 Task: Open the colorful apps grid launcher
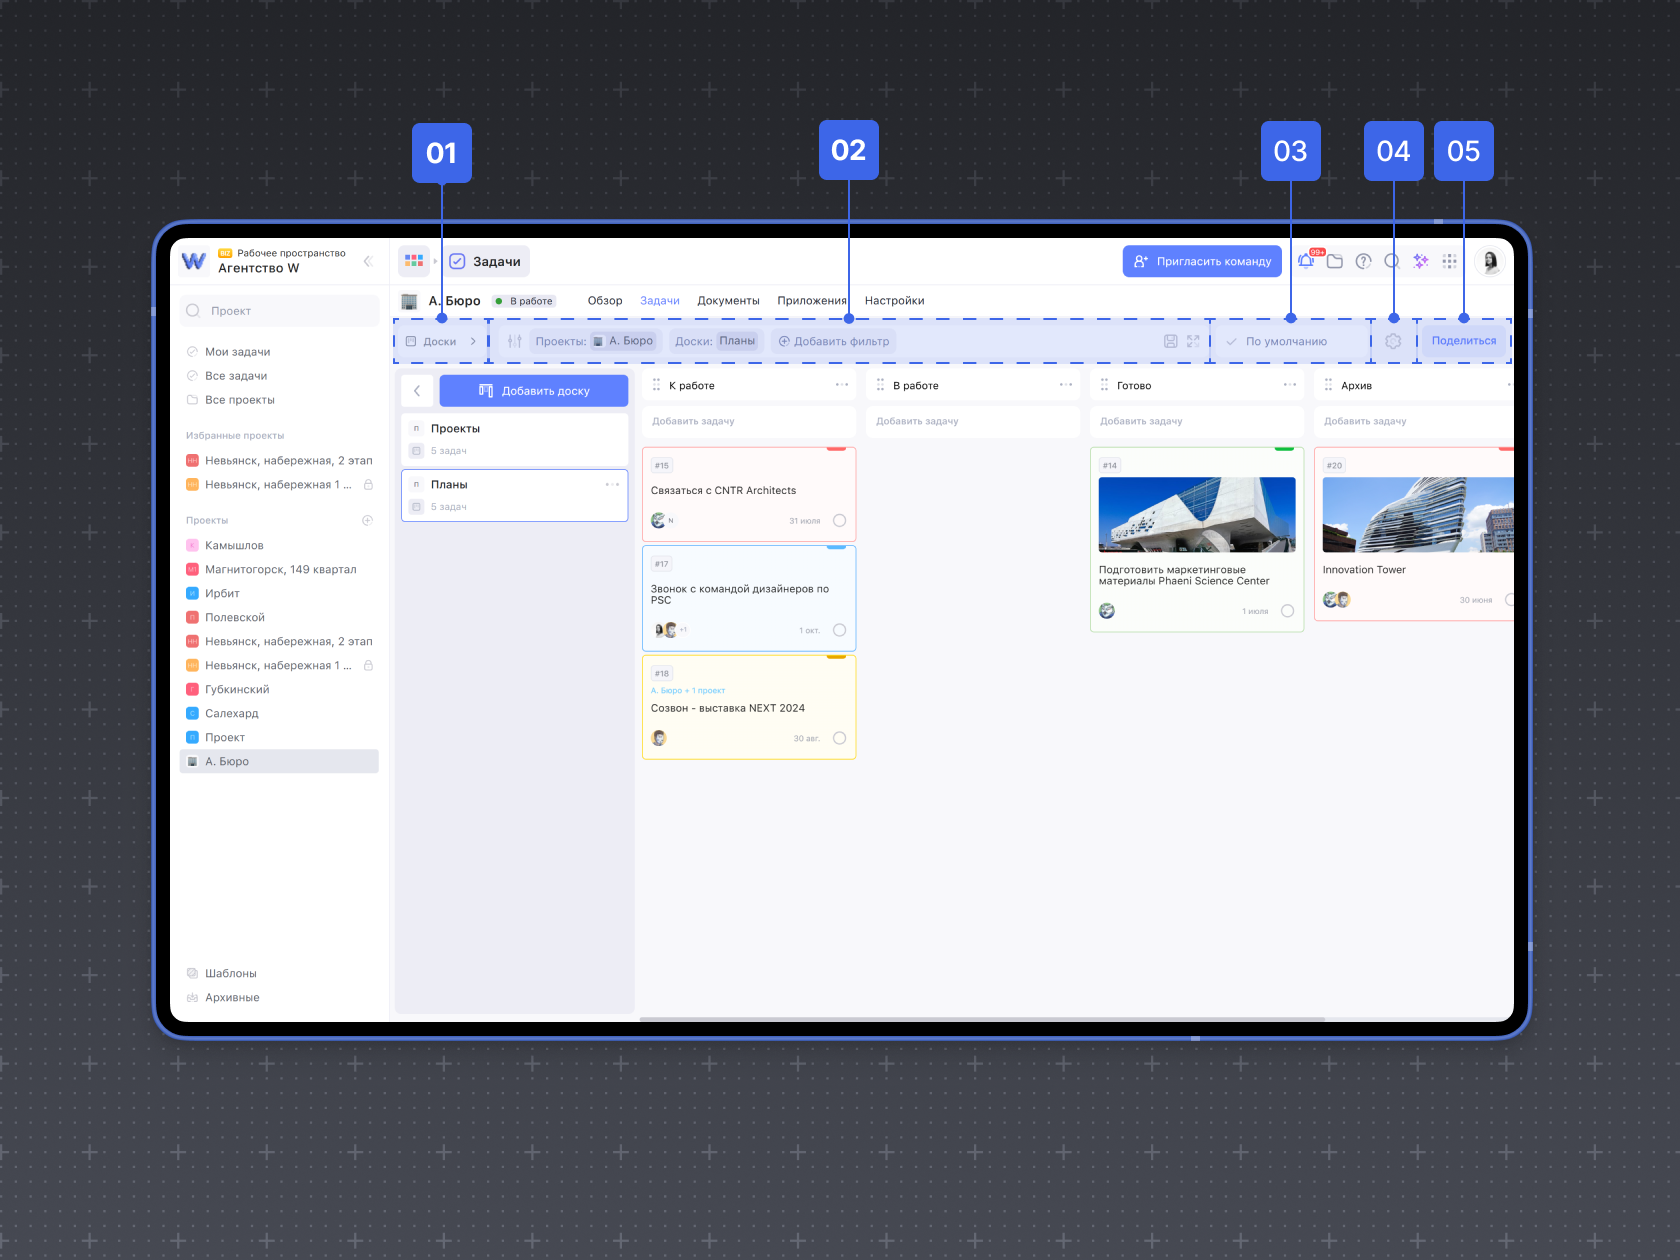point(414,261)
